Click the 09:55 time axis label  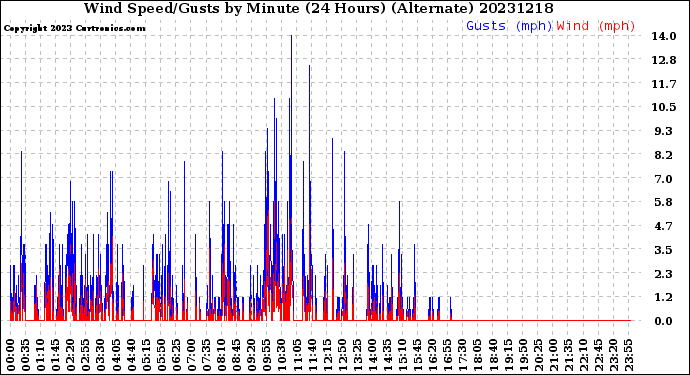[267, 355]
